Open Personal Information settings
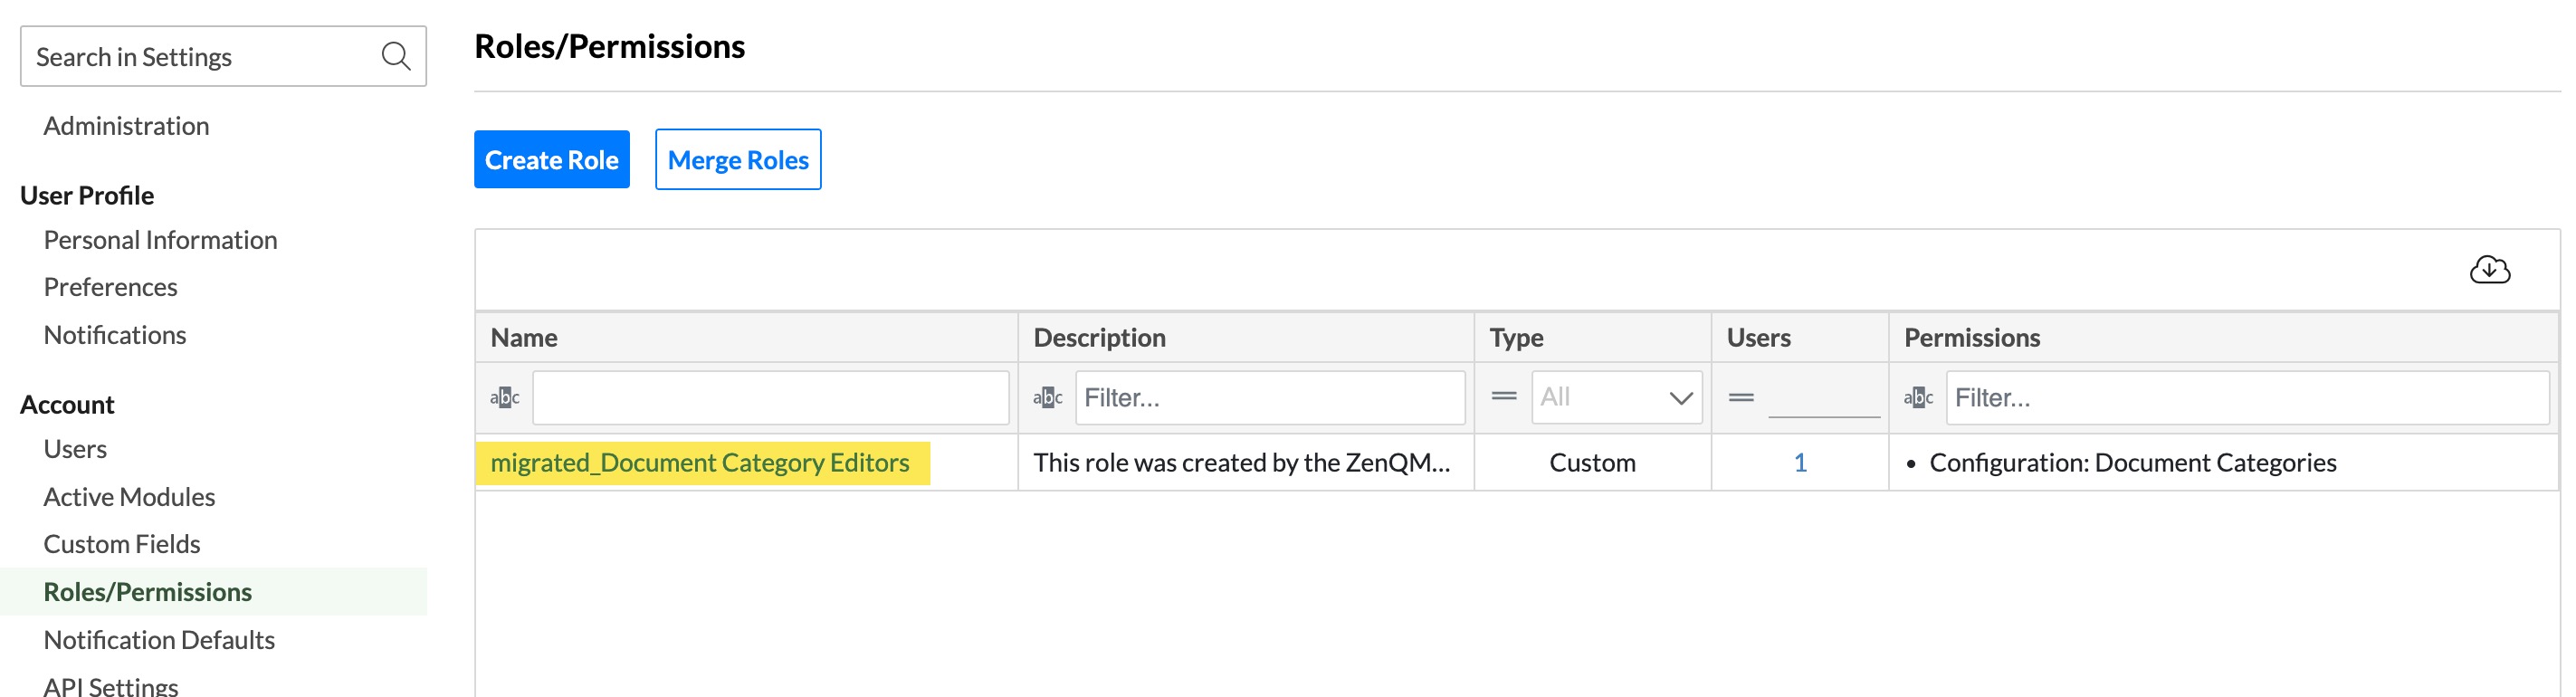The width and height of the screenshot is (2576, 697). (x=160, y=239)
